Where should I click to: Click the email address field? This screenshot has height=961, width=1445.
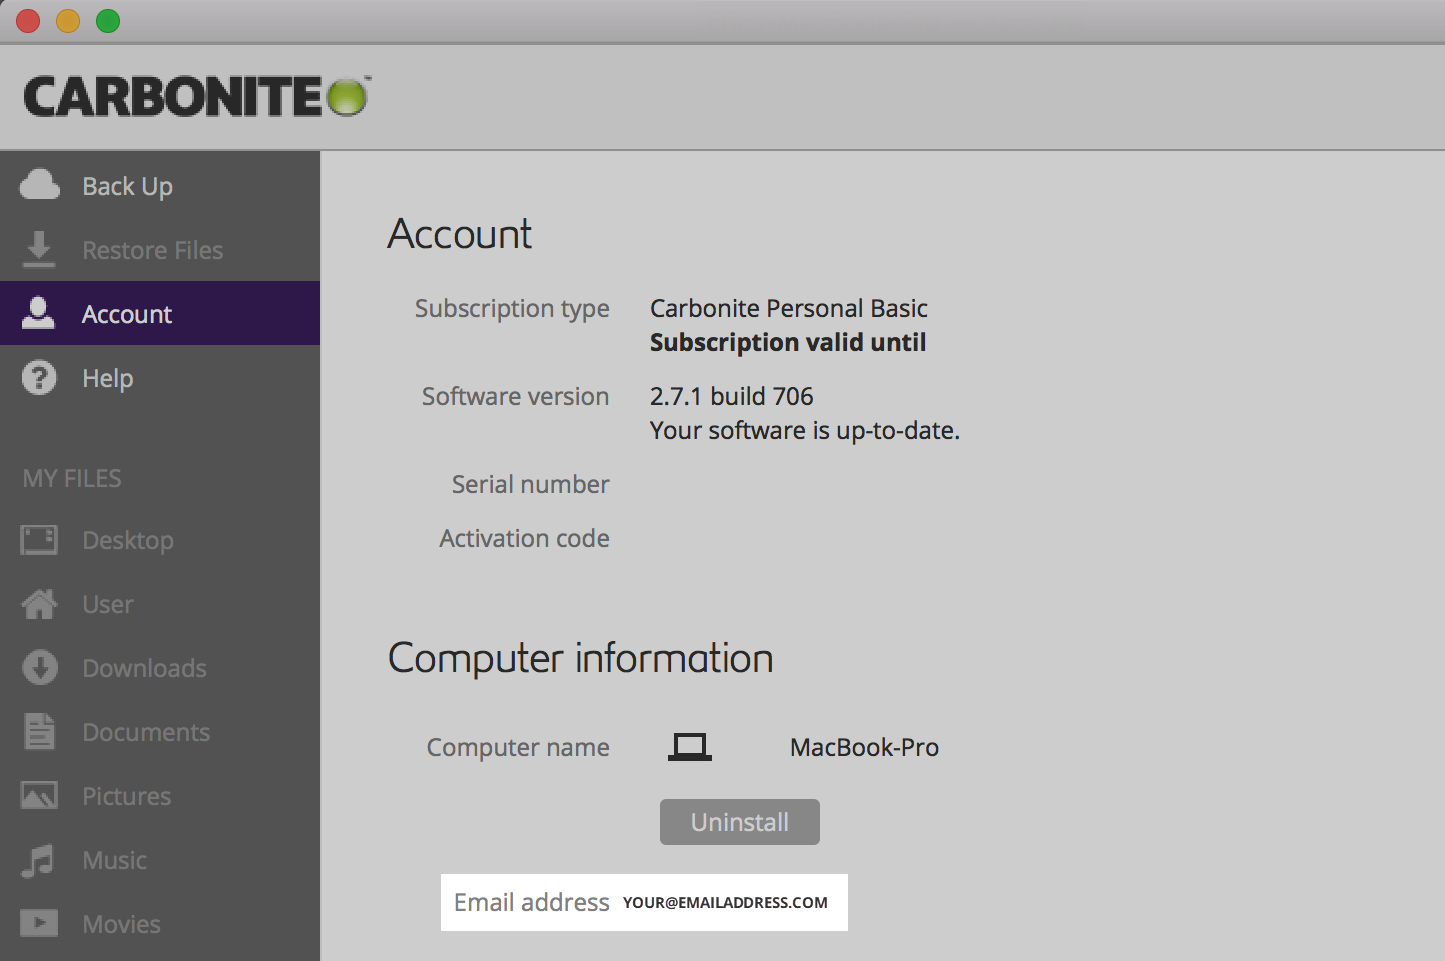[725, 902]
